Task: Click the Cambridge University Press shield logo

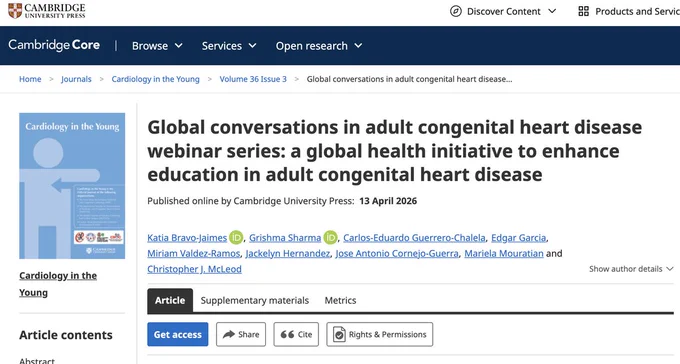Action: pos(15,10)
